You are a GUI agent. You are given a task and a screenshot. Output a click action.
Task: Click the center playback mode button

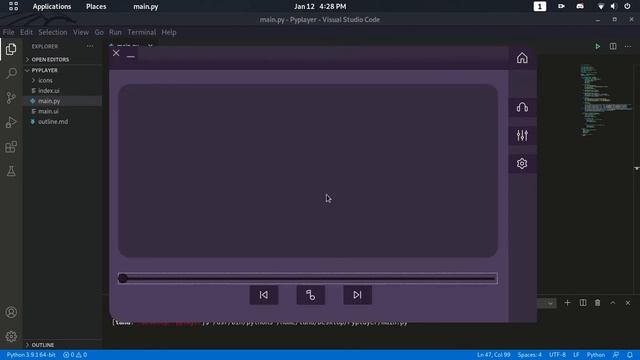(x=311, y=295)
